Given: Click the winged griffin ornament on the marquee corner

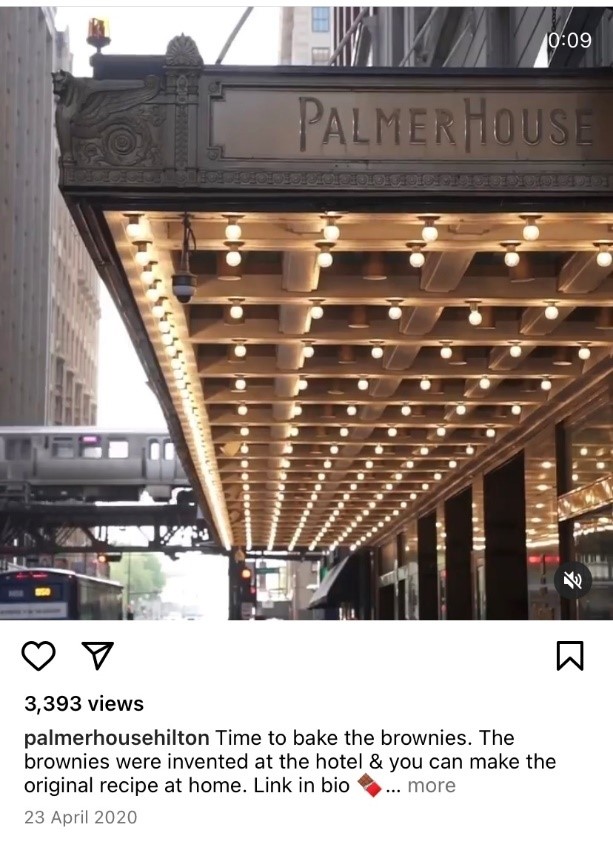Looking at the screenshot, I should pyautogui.click(x=108, y=117).
